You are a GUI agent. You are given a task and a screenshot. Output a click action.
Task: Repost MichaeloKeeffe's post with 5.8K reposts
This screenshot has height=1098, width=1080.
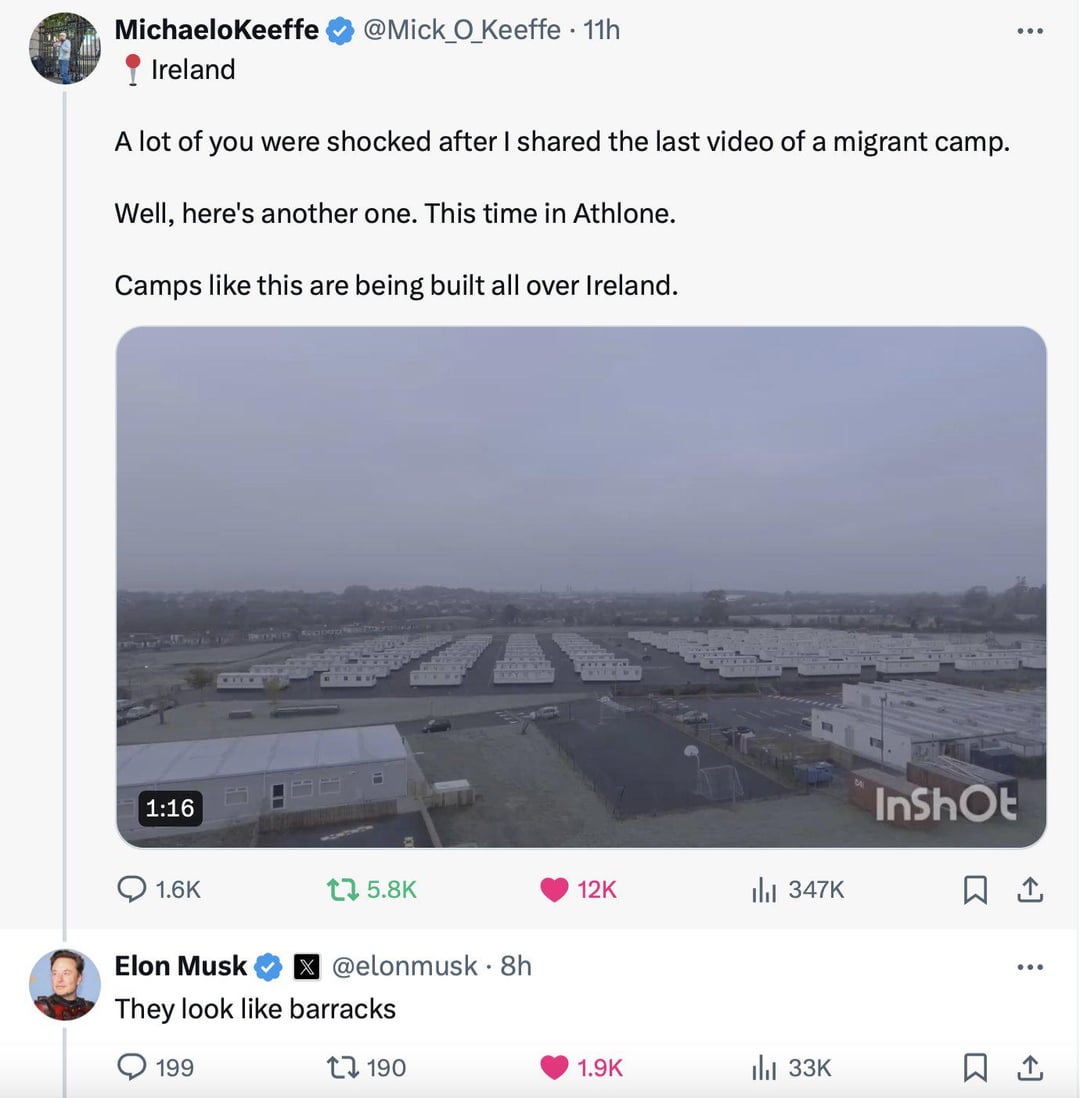[x=371, y=889]
